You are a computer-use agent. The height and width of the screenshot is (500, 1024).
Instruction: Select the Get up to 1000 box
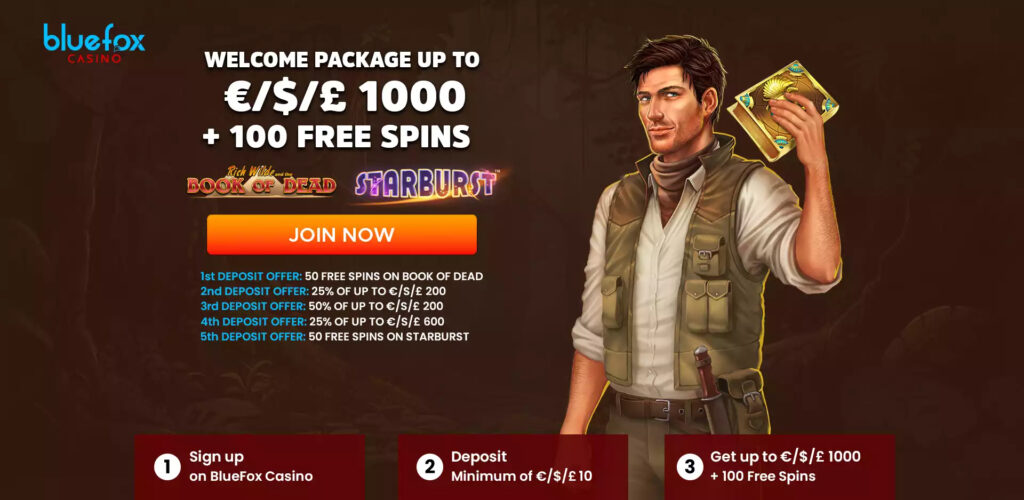point(780,467)
